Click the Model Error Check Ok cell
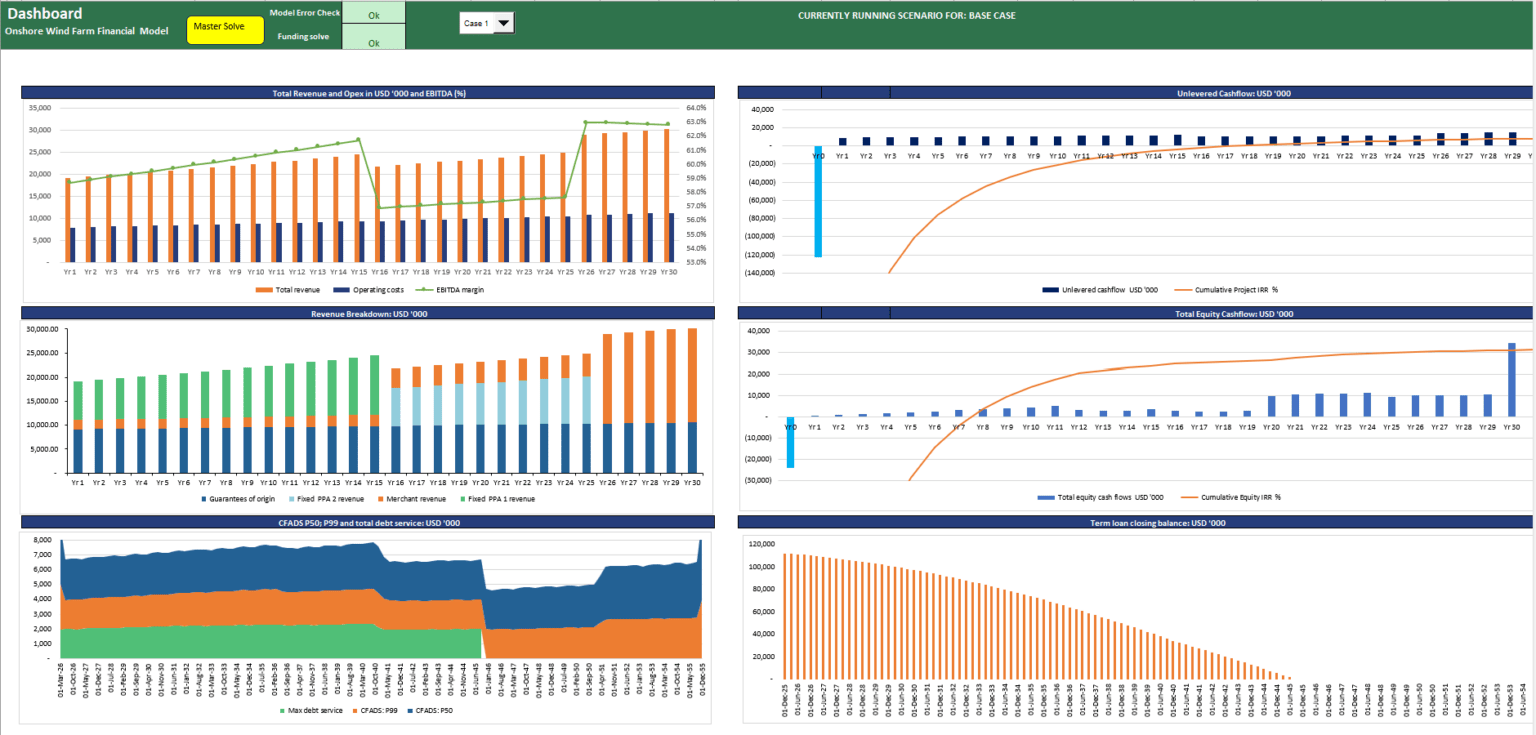 coord(372,14)
